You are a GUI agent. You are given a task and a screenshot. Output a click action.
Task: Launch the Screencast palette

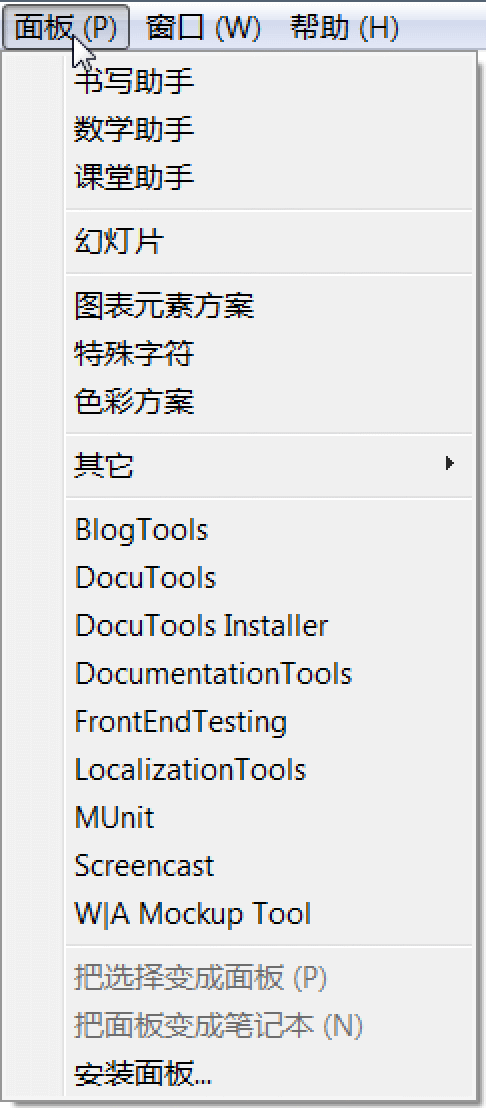click(x=269, y=866)
